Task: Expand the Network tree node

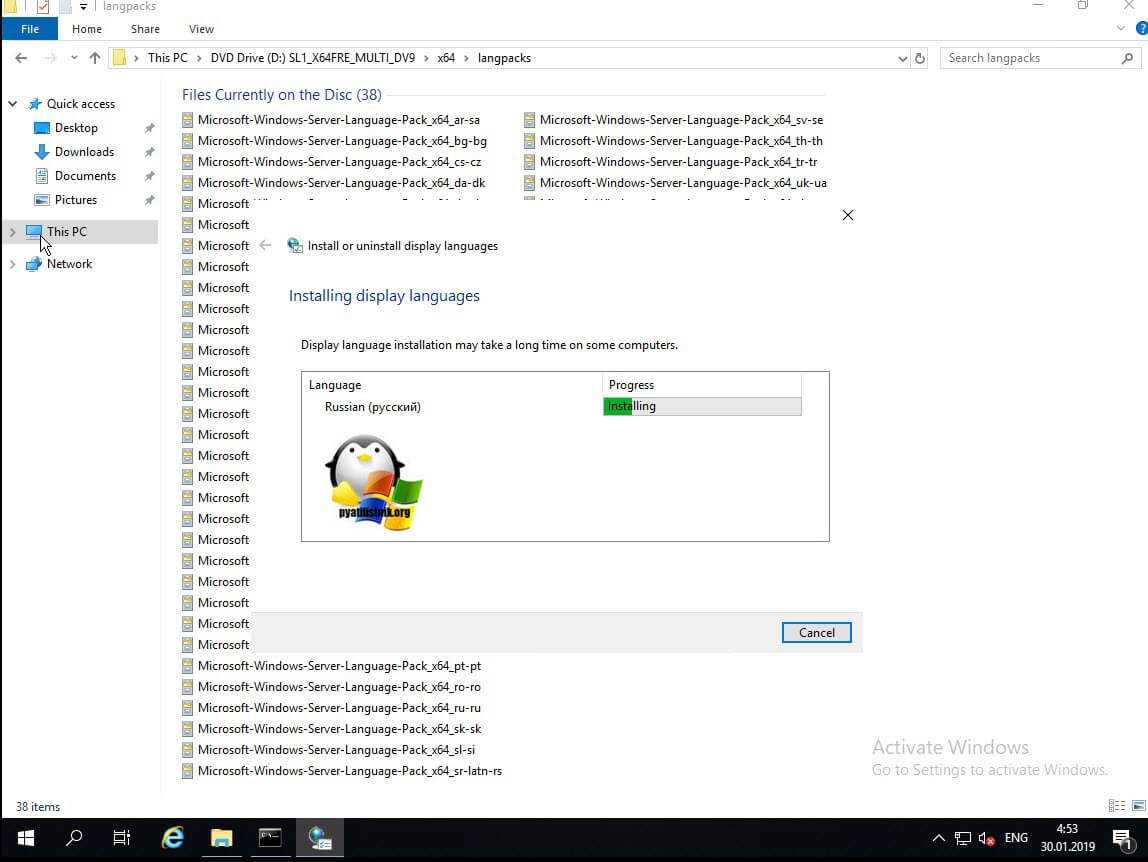Action: [13, 264]
